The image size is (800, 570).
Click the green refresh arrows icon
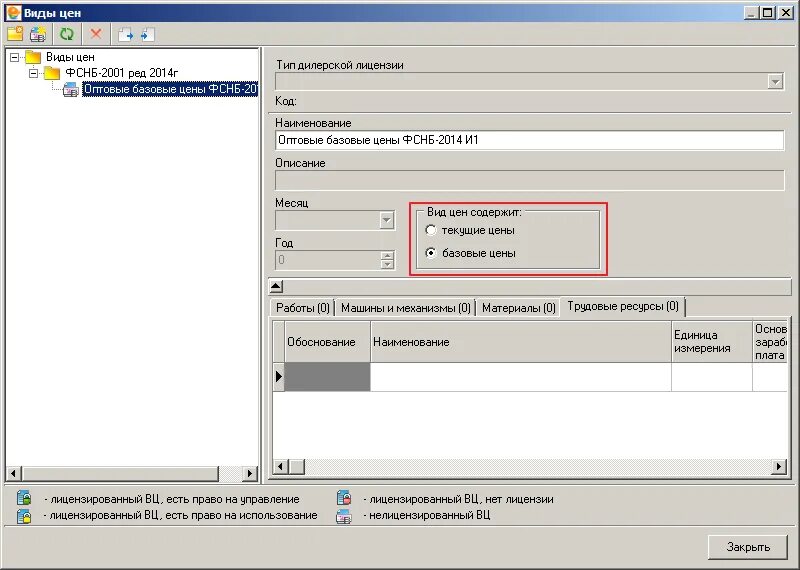coord(67,34)
